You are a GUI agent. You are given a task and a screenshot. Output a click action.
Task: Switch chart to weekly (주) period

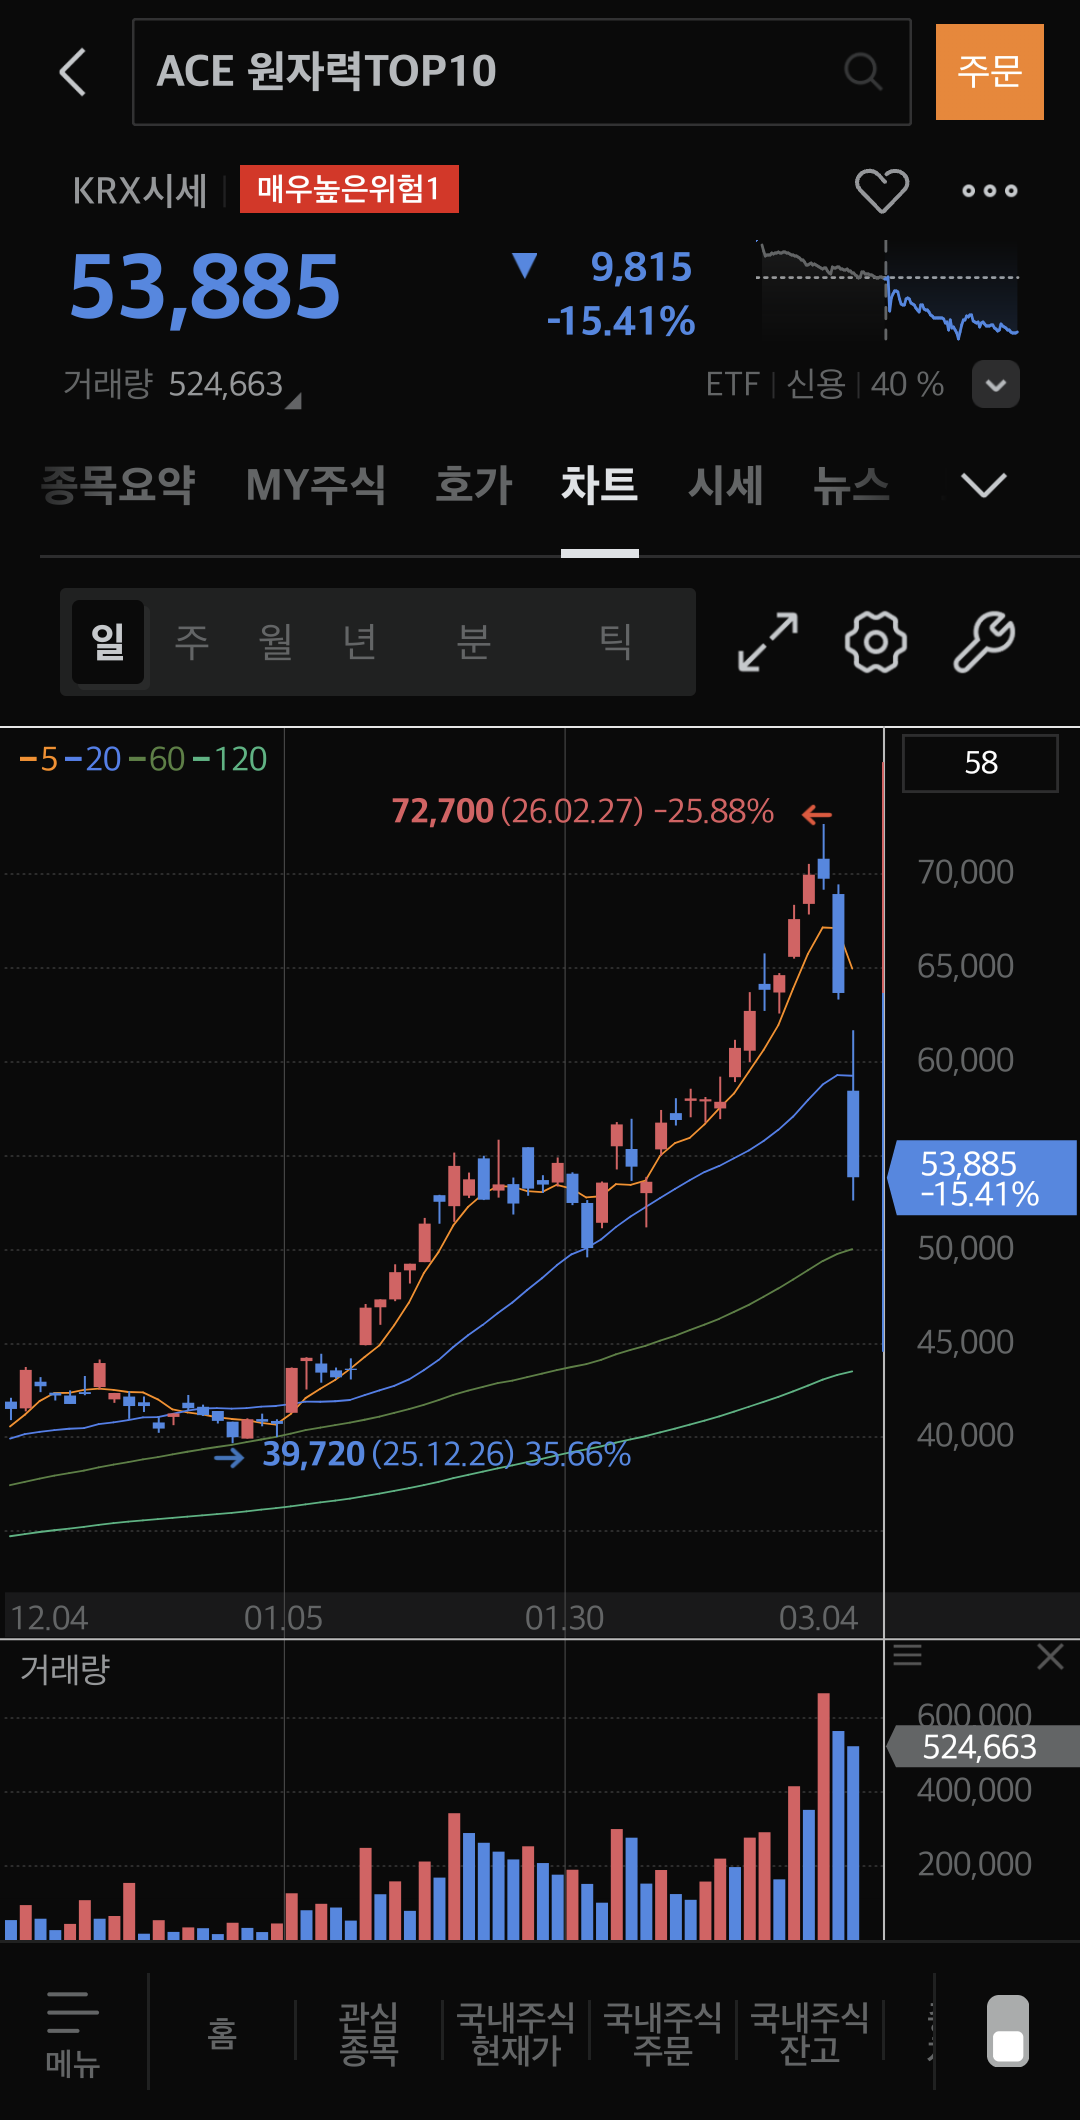point(191,642)
